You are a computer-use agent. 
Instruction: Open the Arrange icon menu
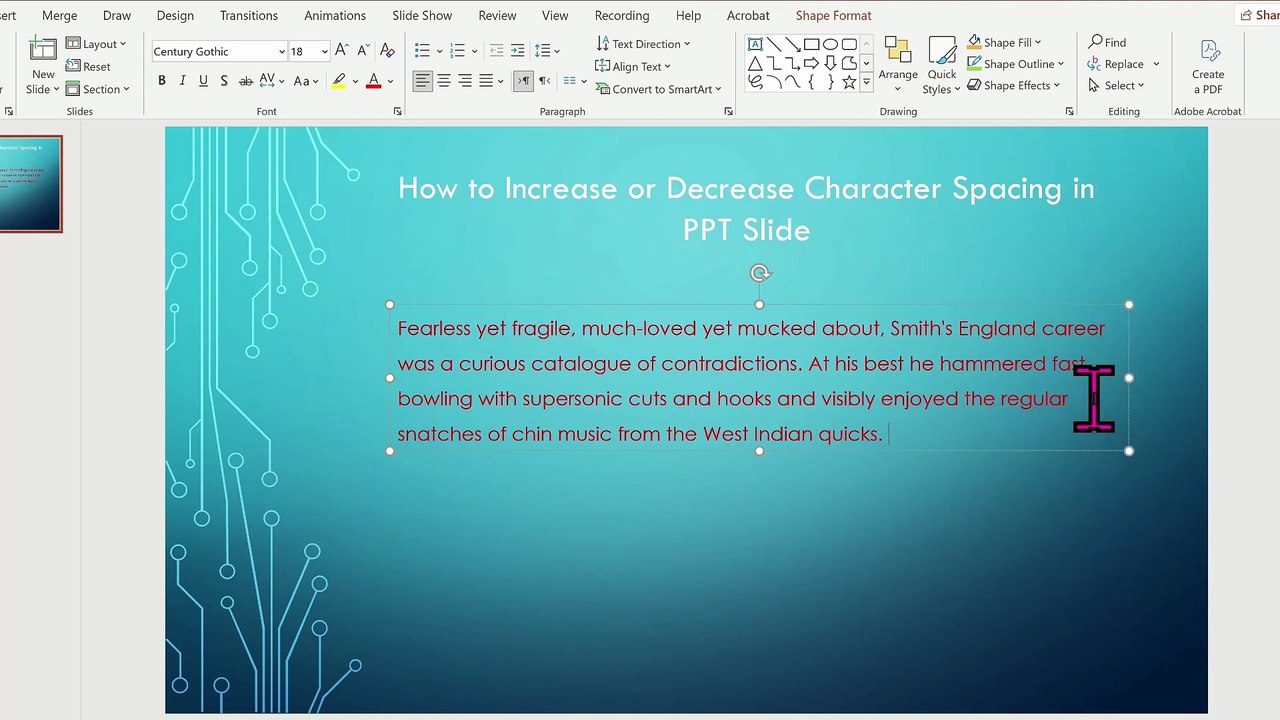[x=898, y=66]
